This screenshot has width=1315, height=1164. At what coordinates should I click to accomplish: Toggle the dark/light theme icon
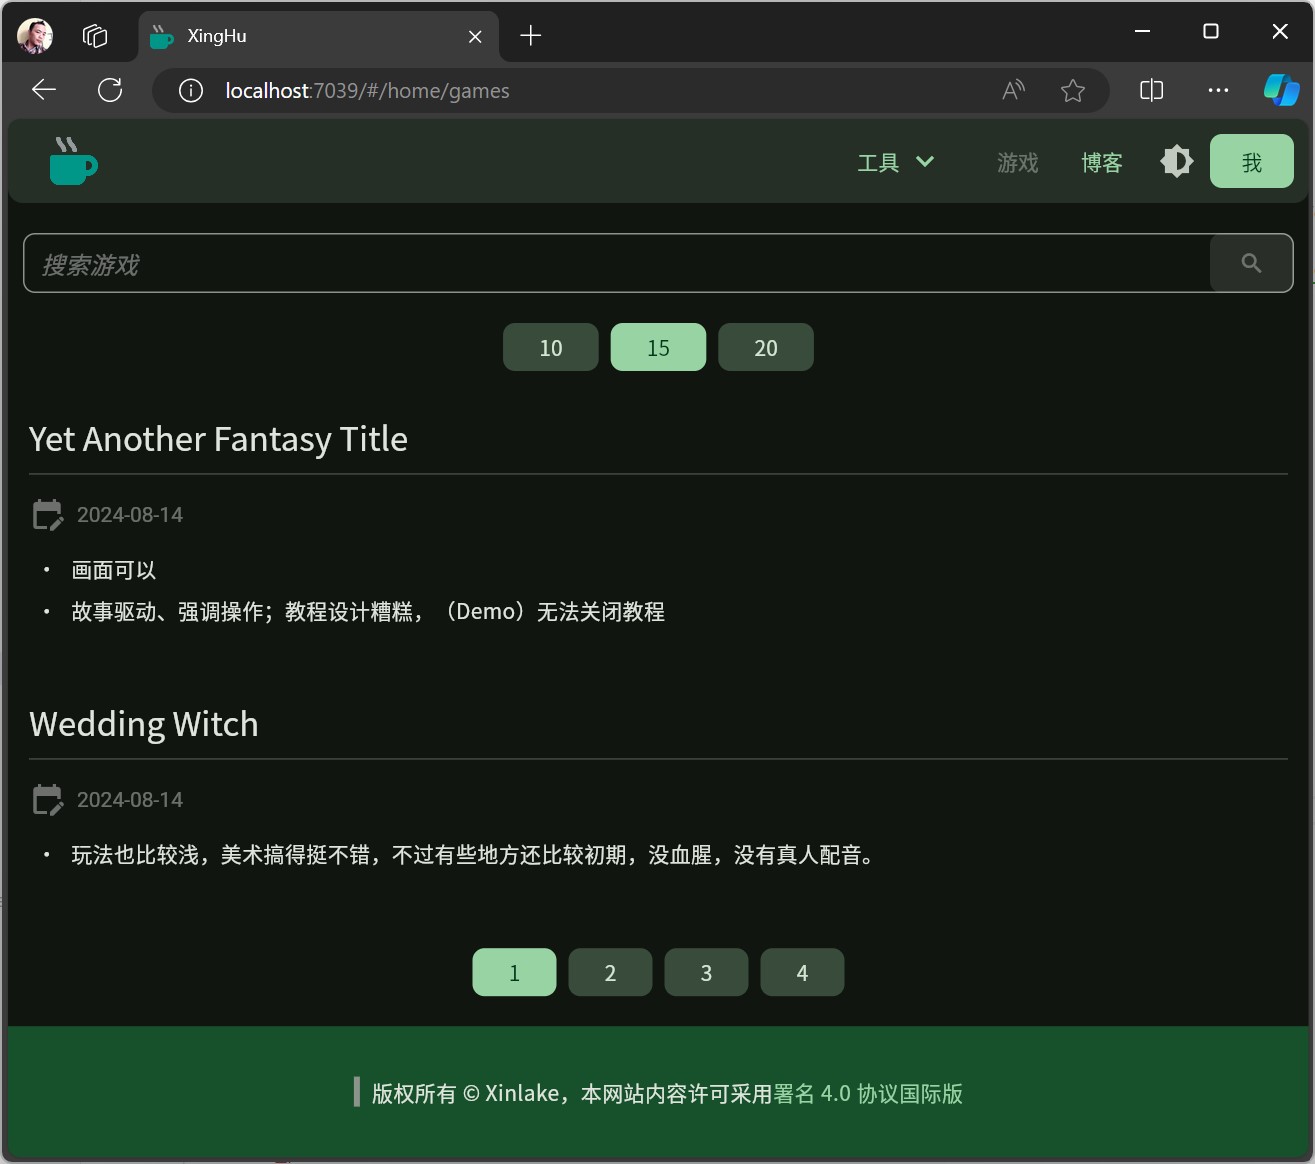pyautogui.click(x=1177, y=161)
